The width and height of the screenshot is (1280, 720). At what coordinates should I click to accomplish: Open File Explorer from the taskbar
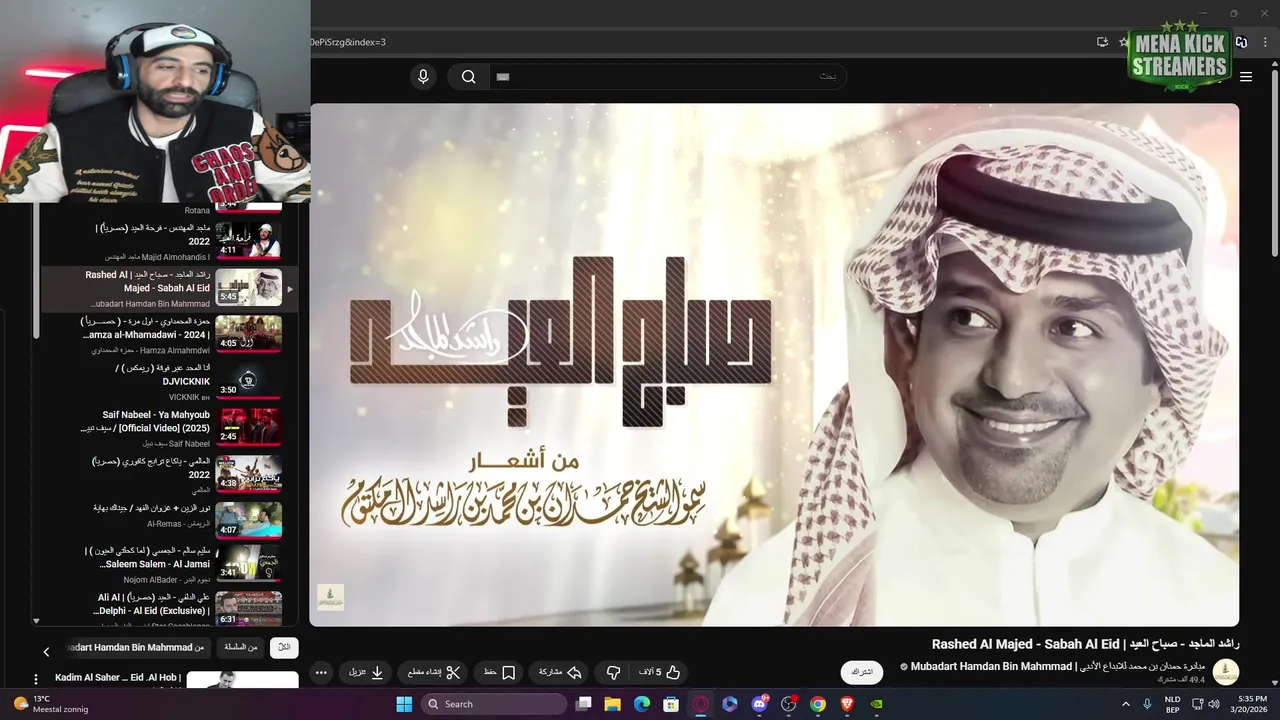613,704
